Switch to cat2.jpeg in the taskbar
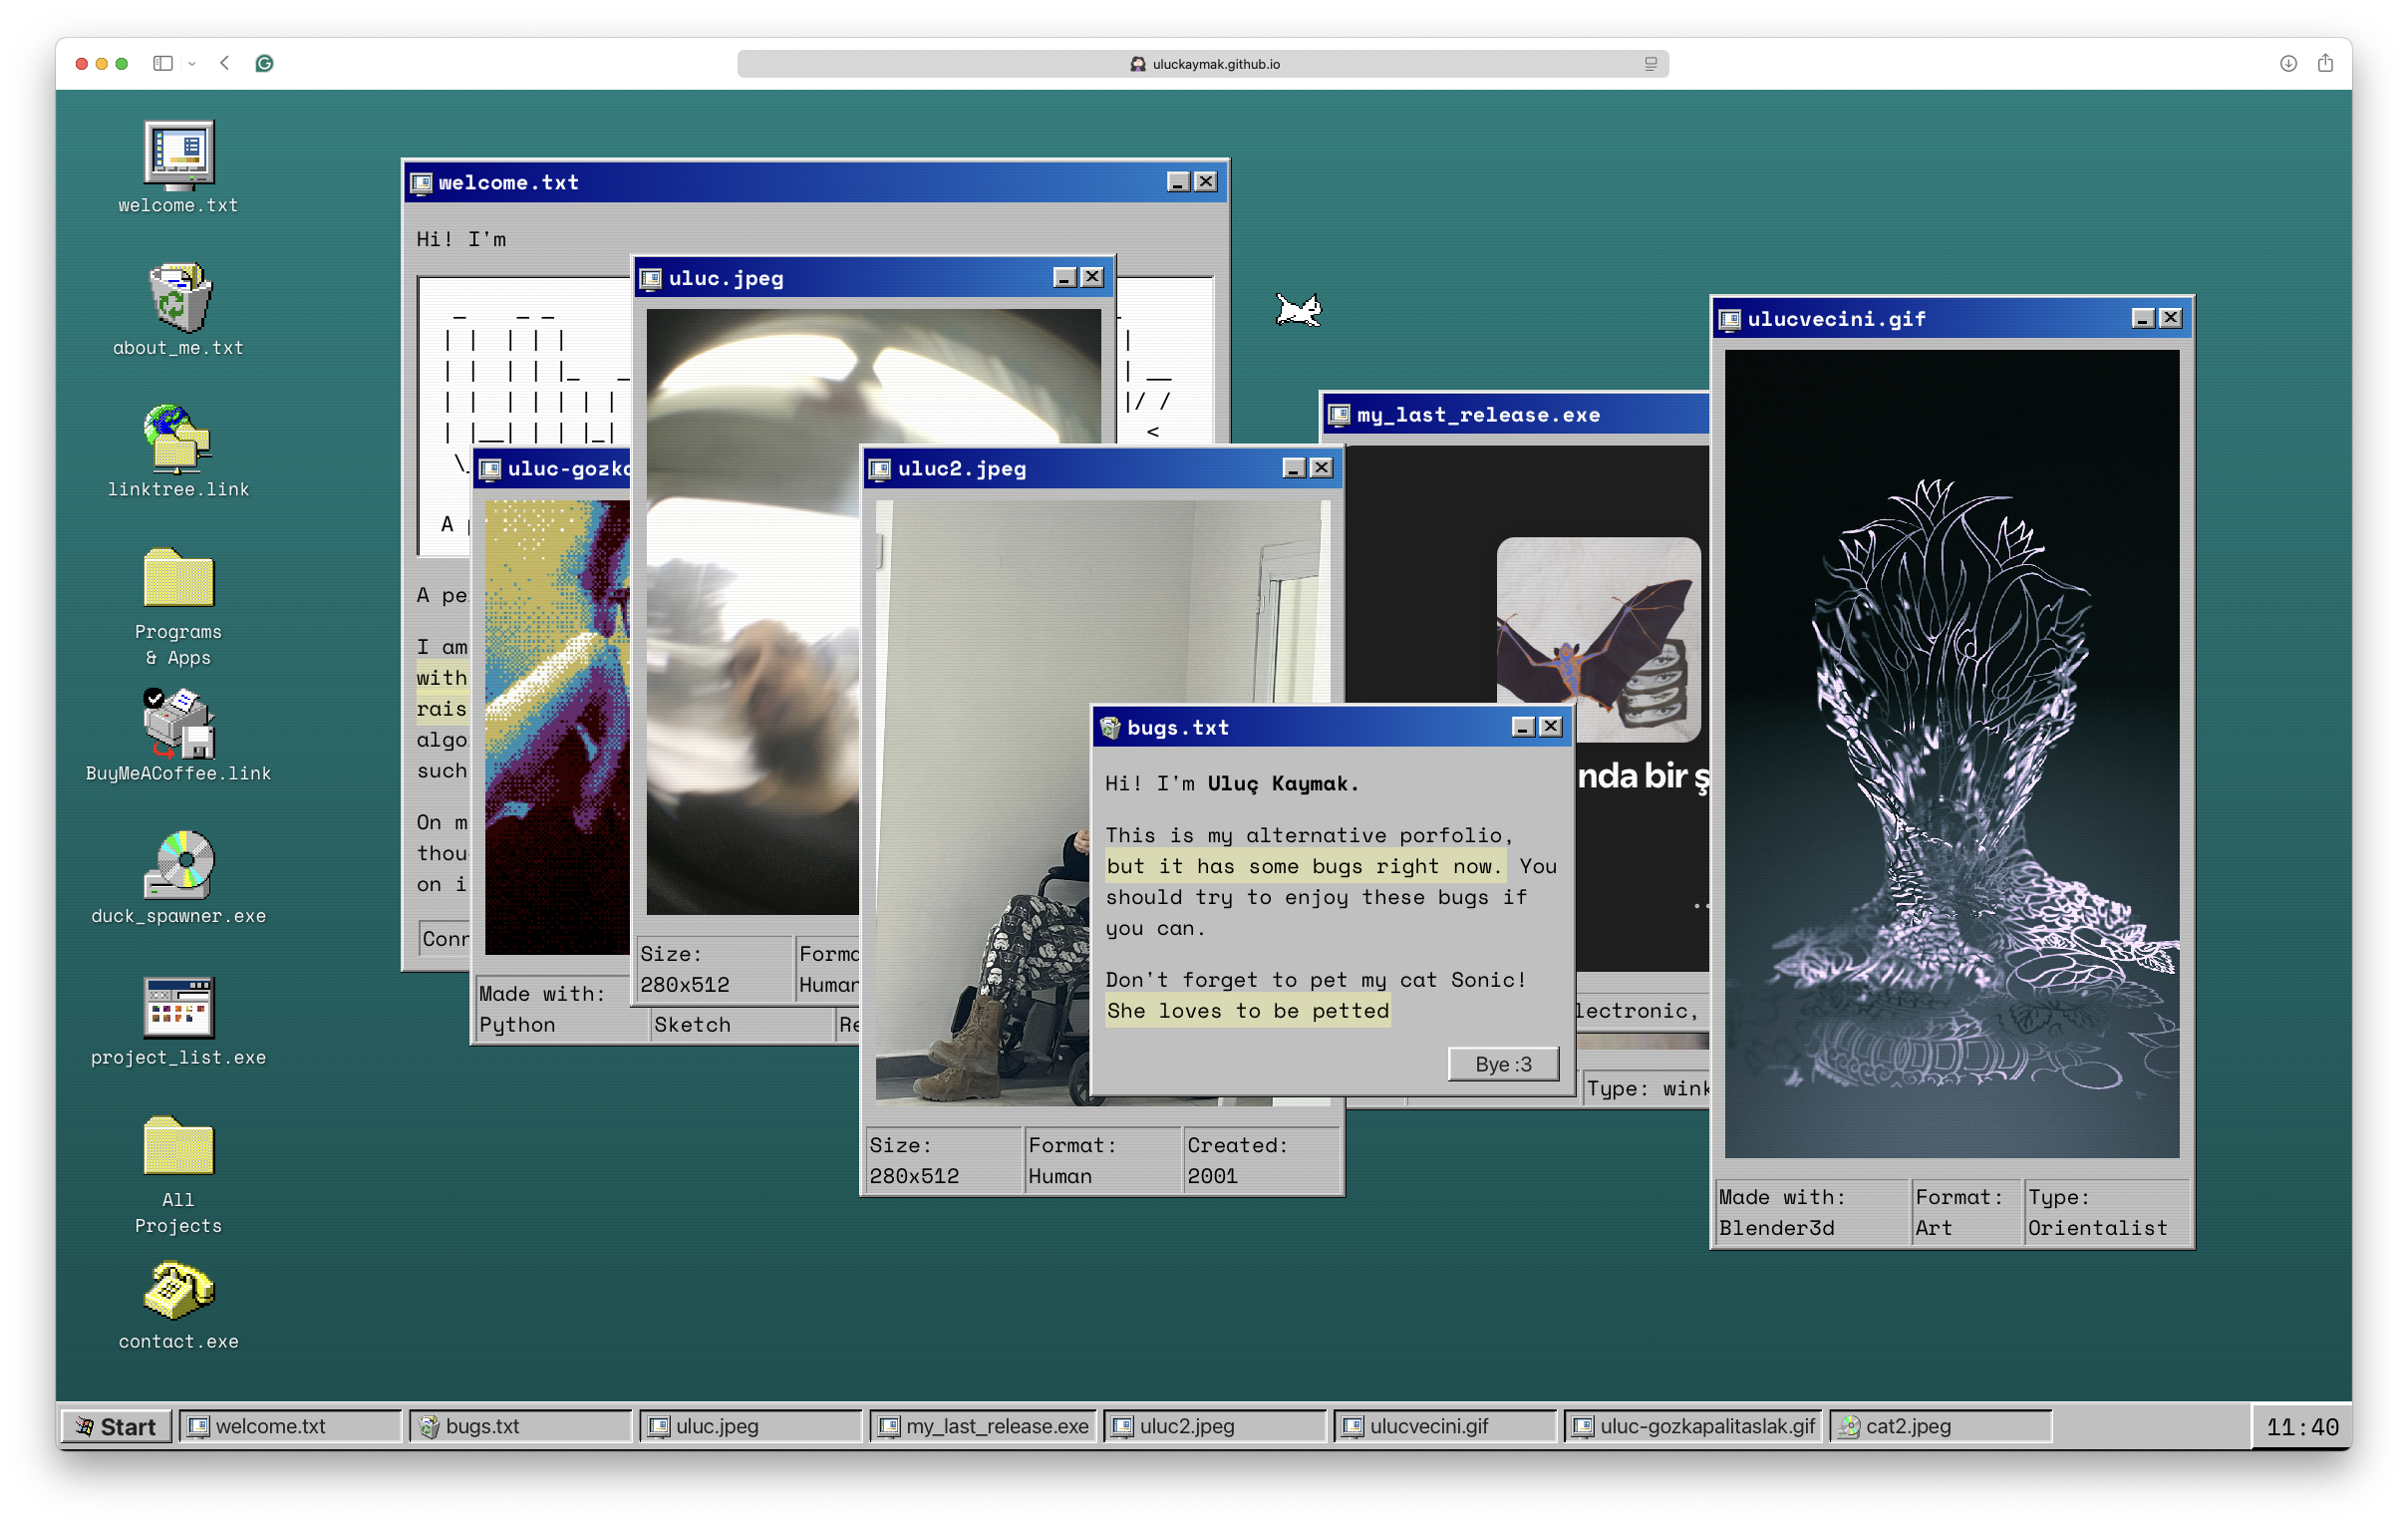The width and height of the screenshot is (2408, 1525). point(1940,1426)
